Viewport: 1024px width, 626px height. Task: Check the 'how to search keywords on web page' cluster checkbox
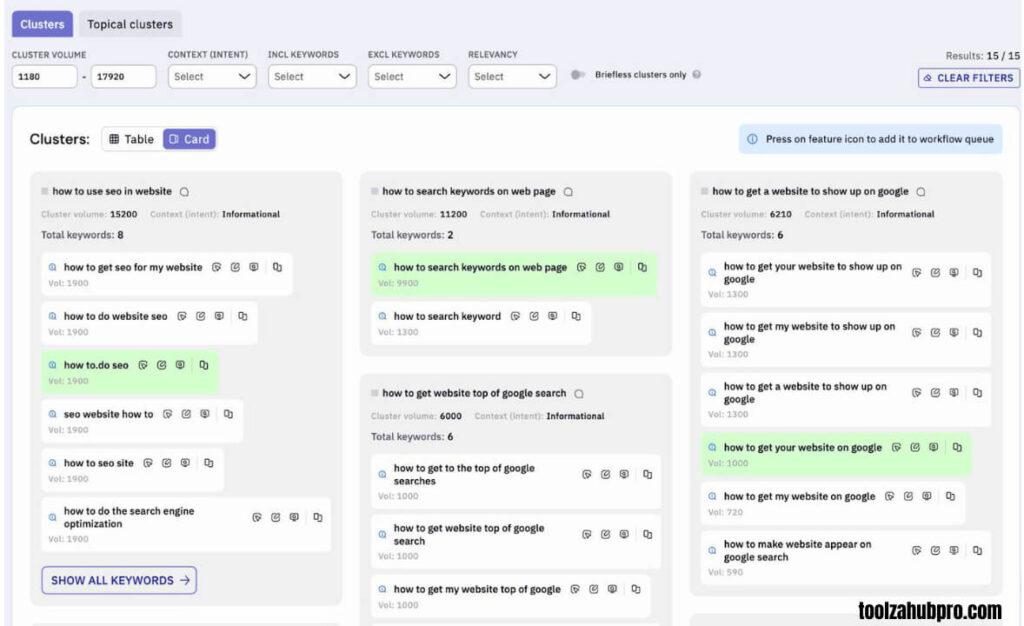pos(375,191)
